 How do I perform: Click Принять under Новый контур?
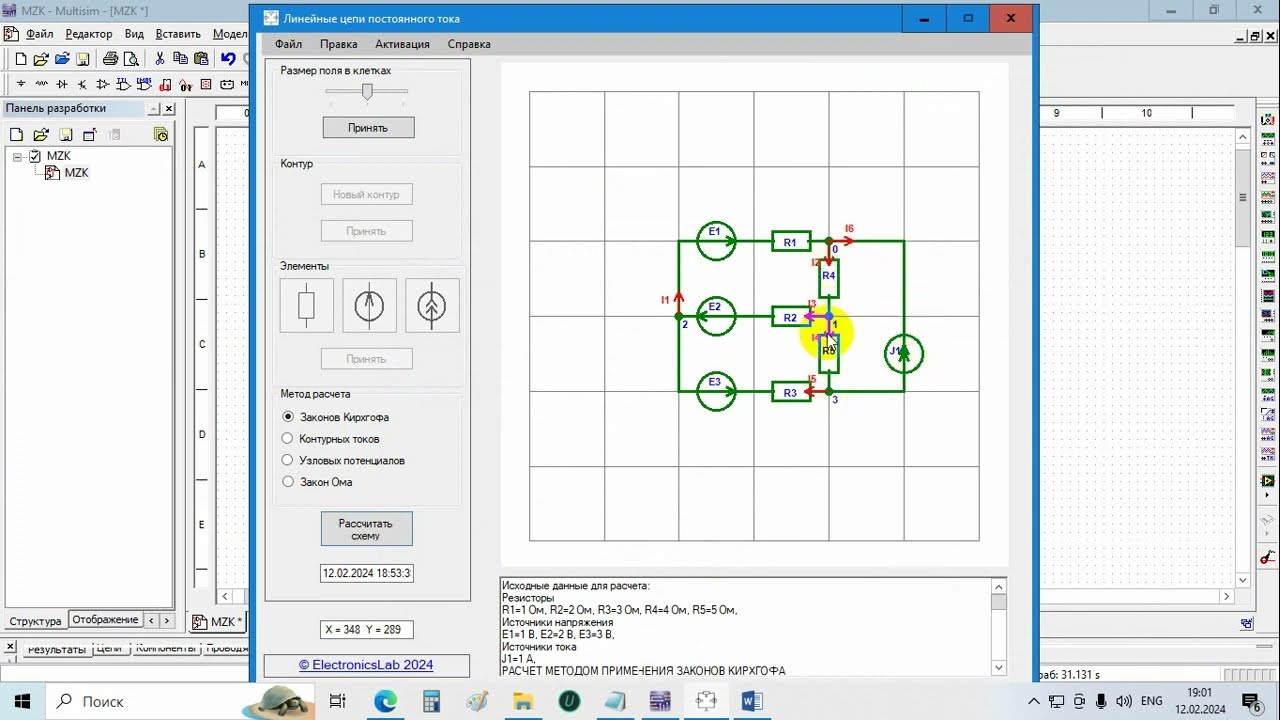coord(366,231)
